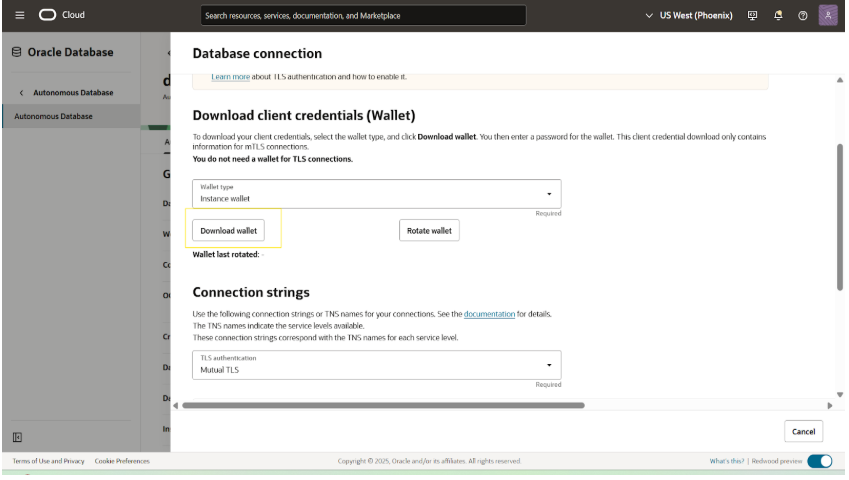Click the Oracle Database icon in the sidebar
The height and width of the screenshot is (480, 849).
[x=16, y=52]
